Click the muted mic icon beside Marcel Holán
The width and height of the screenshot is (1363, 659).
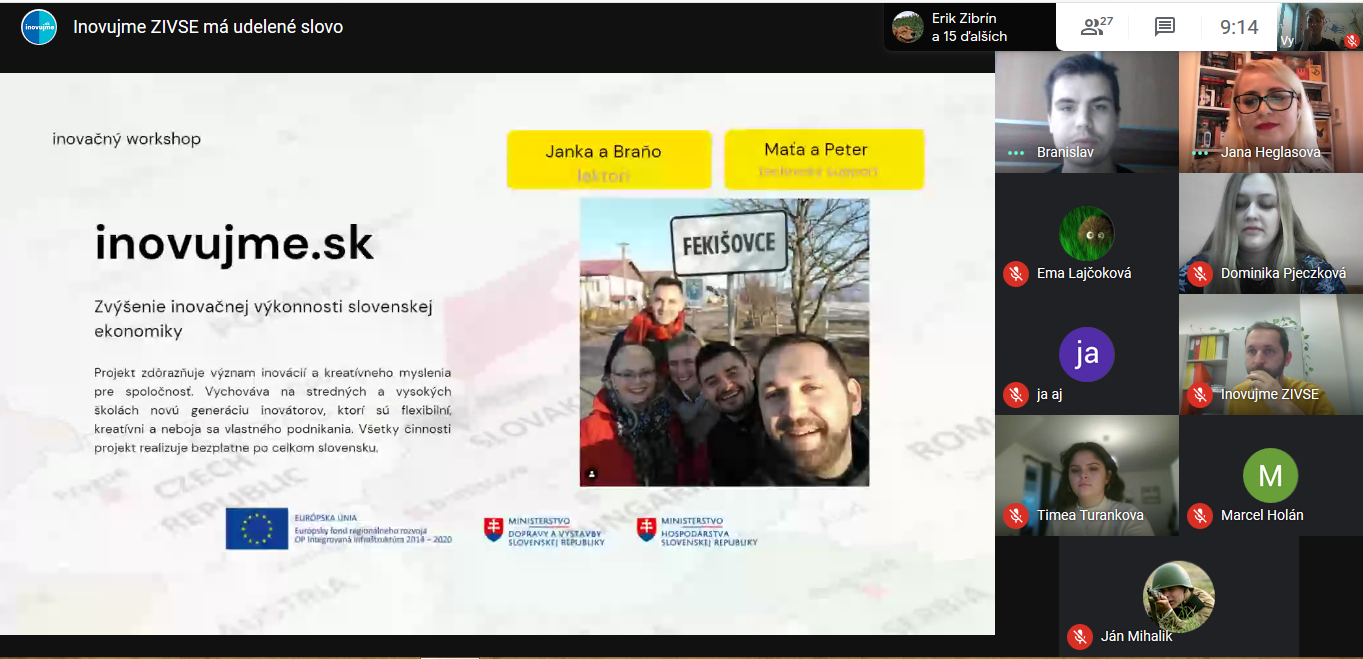1200,515
